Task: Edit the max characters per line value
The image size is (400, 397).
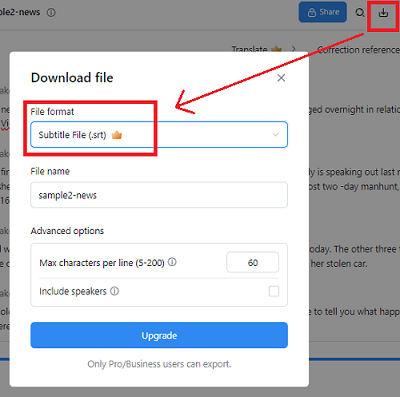Action: (253, 263)
